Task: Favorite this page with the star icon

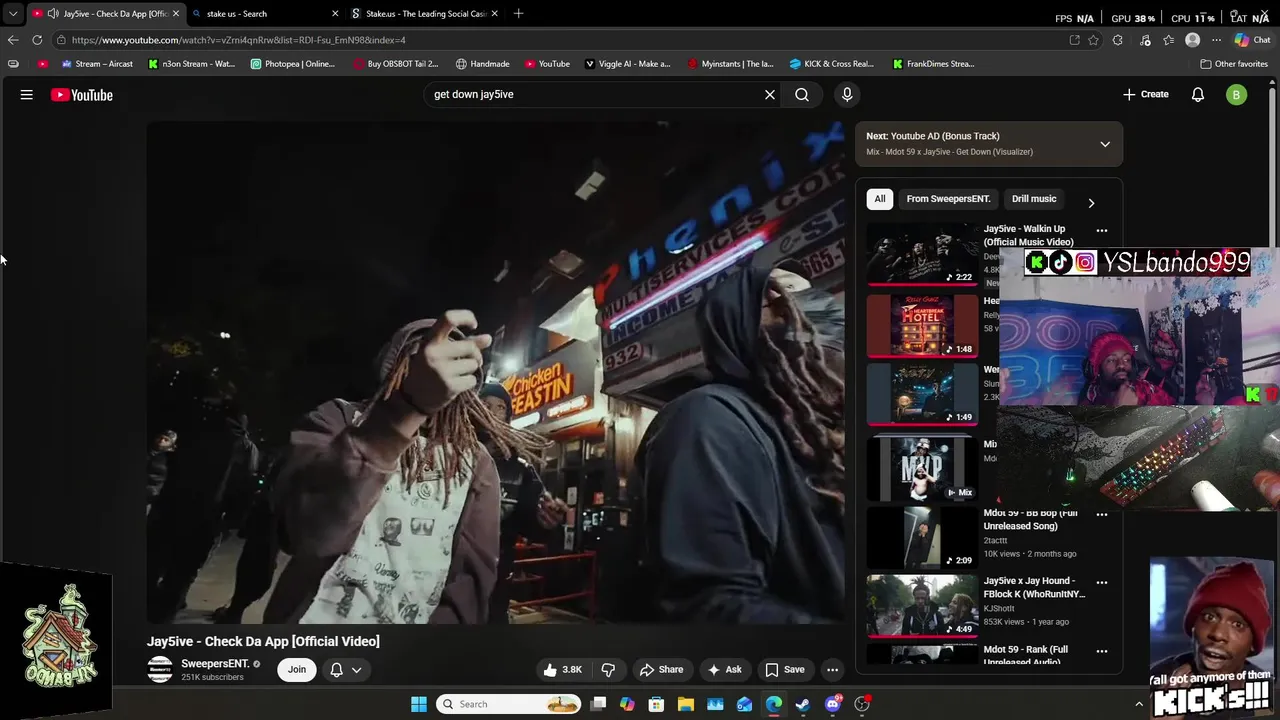Action: pyautogui.click(x=1093, y=40)
